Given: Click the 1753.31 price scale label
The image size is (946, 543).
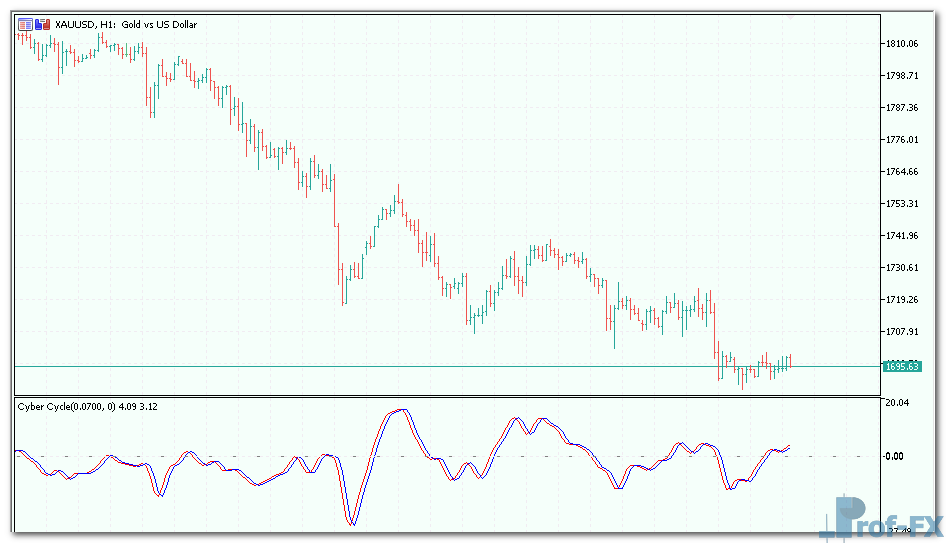Looking at the screenshot, I should pyautogui.click(x=901, y=204).
